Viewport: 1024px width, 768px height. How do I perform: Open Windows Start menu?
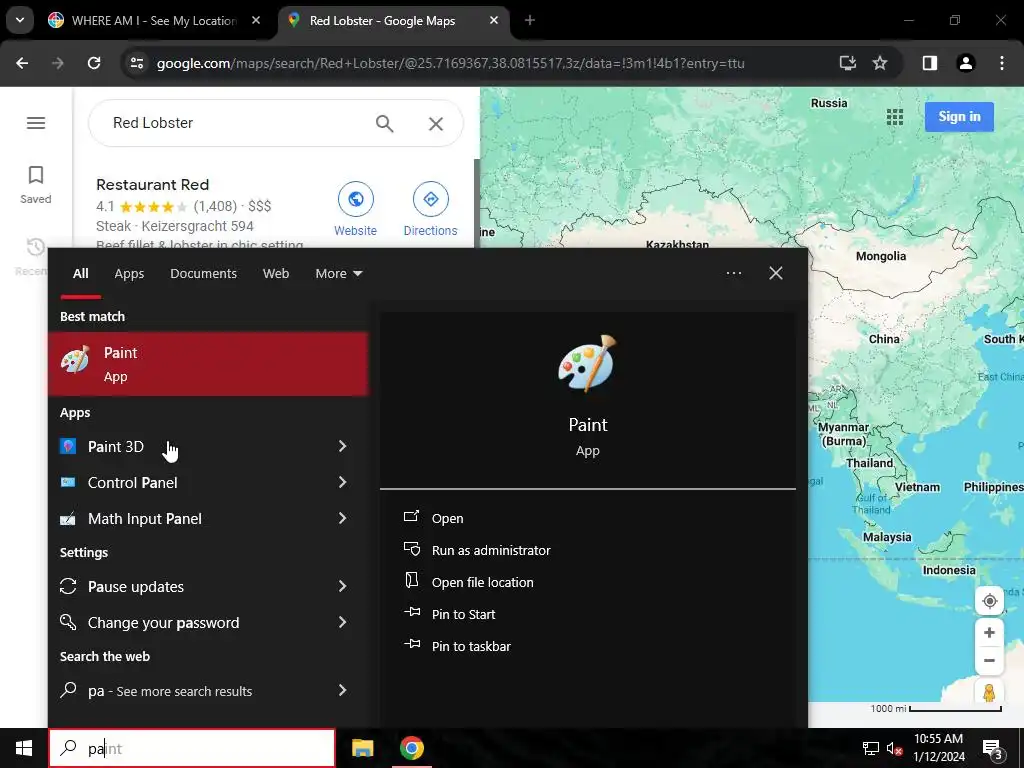coord(24,748)
